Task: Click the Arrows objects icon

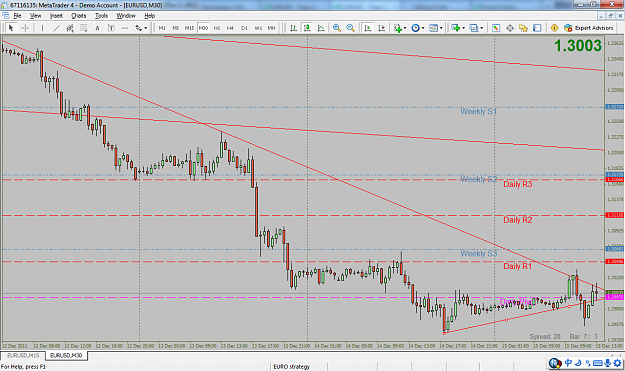Action: click(138, 28)
